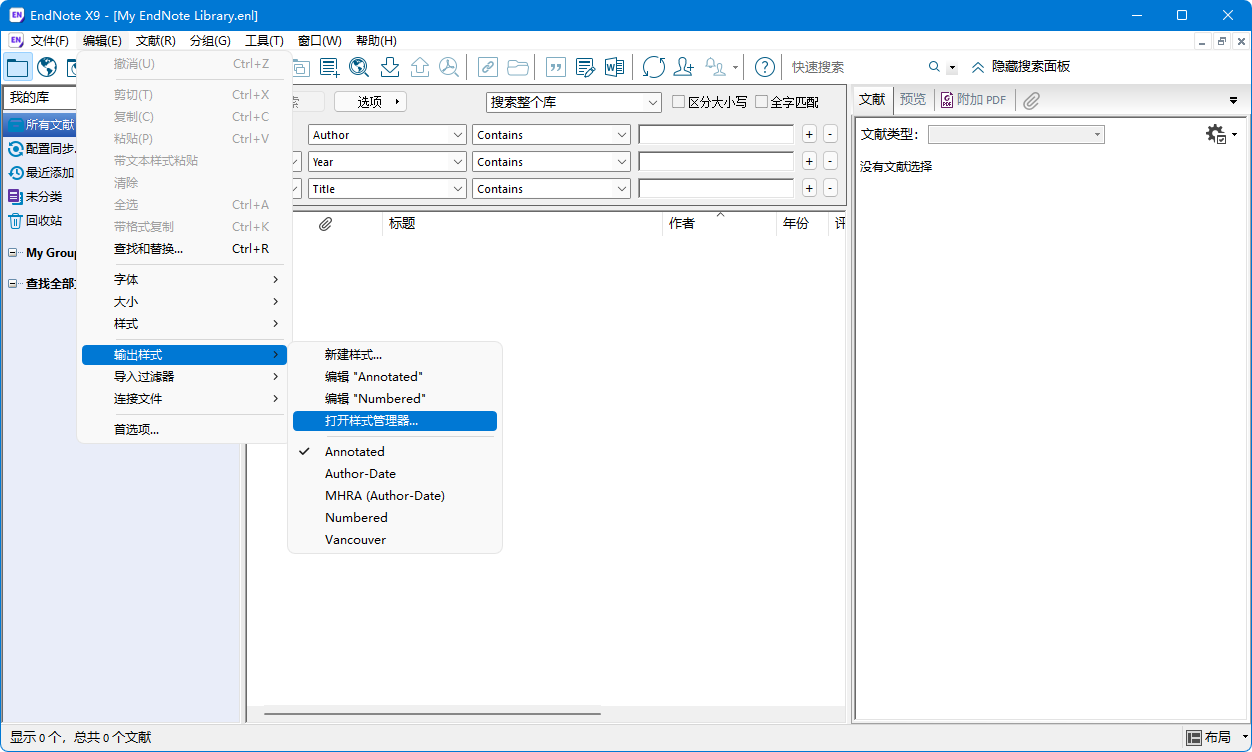Screen dimensions: 1252x752
Task: Enable the 区分大小写 checkbox
Action: pos(677,102)
